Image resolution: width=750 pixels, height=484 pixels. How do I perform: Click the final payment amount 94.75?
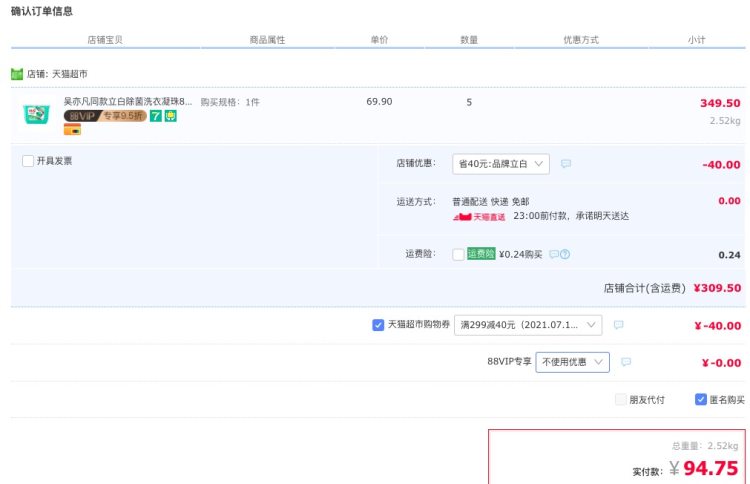click(x=711, y=468)
